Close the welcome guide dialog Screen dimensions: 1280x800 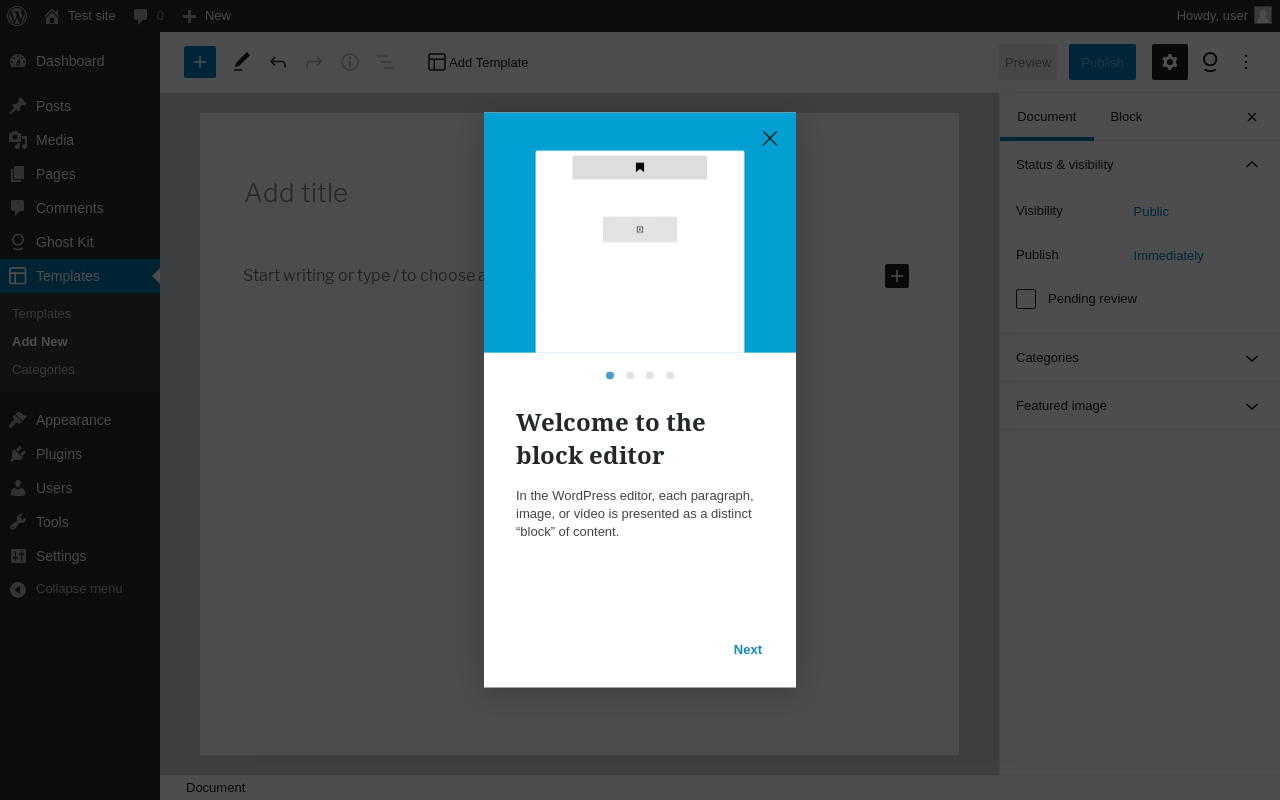tap(770, 138)
